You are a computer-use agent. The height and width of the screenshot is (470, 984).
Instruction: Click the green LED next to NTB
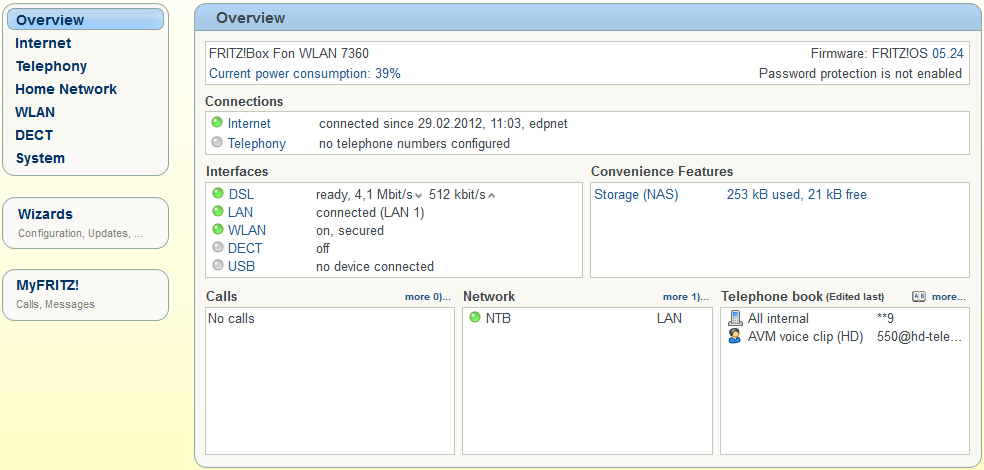coord(474,318)
